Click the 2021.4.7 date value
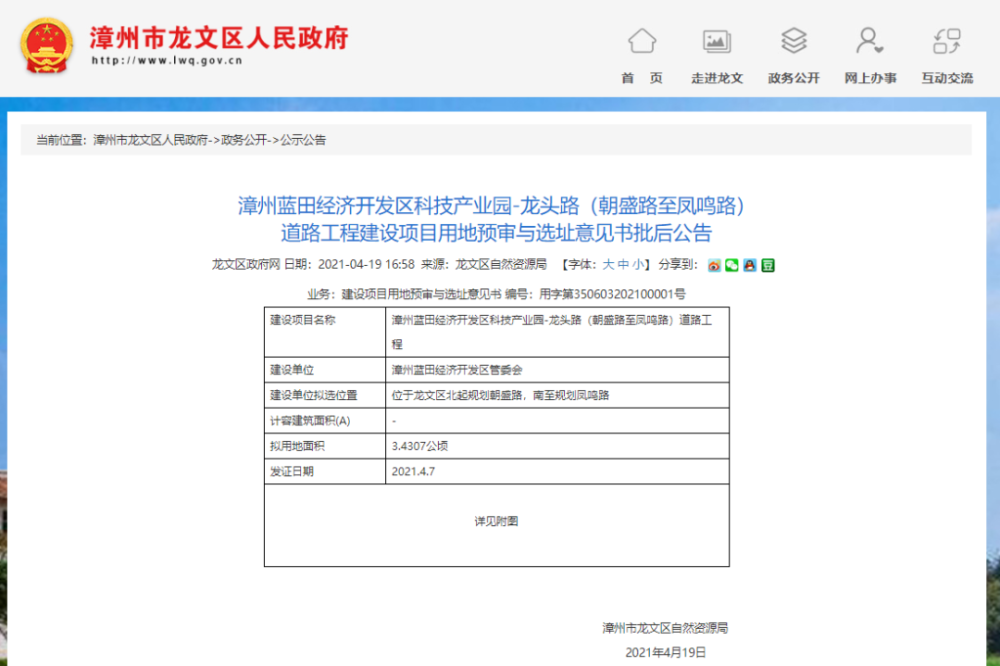This screenshot has height=666, width=1000. pos(413,471)
